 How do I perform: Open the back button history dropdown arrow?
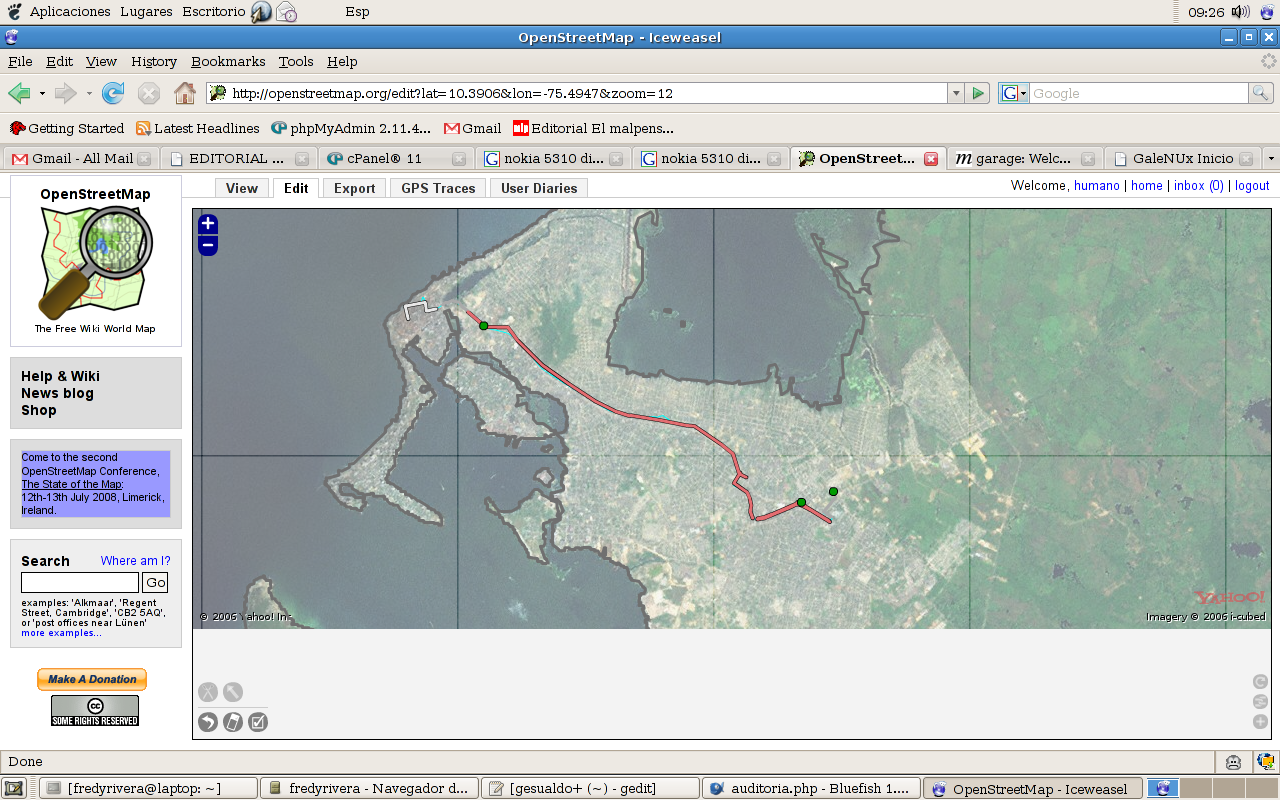(42, 93)
